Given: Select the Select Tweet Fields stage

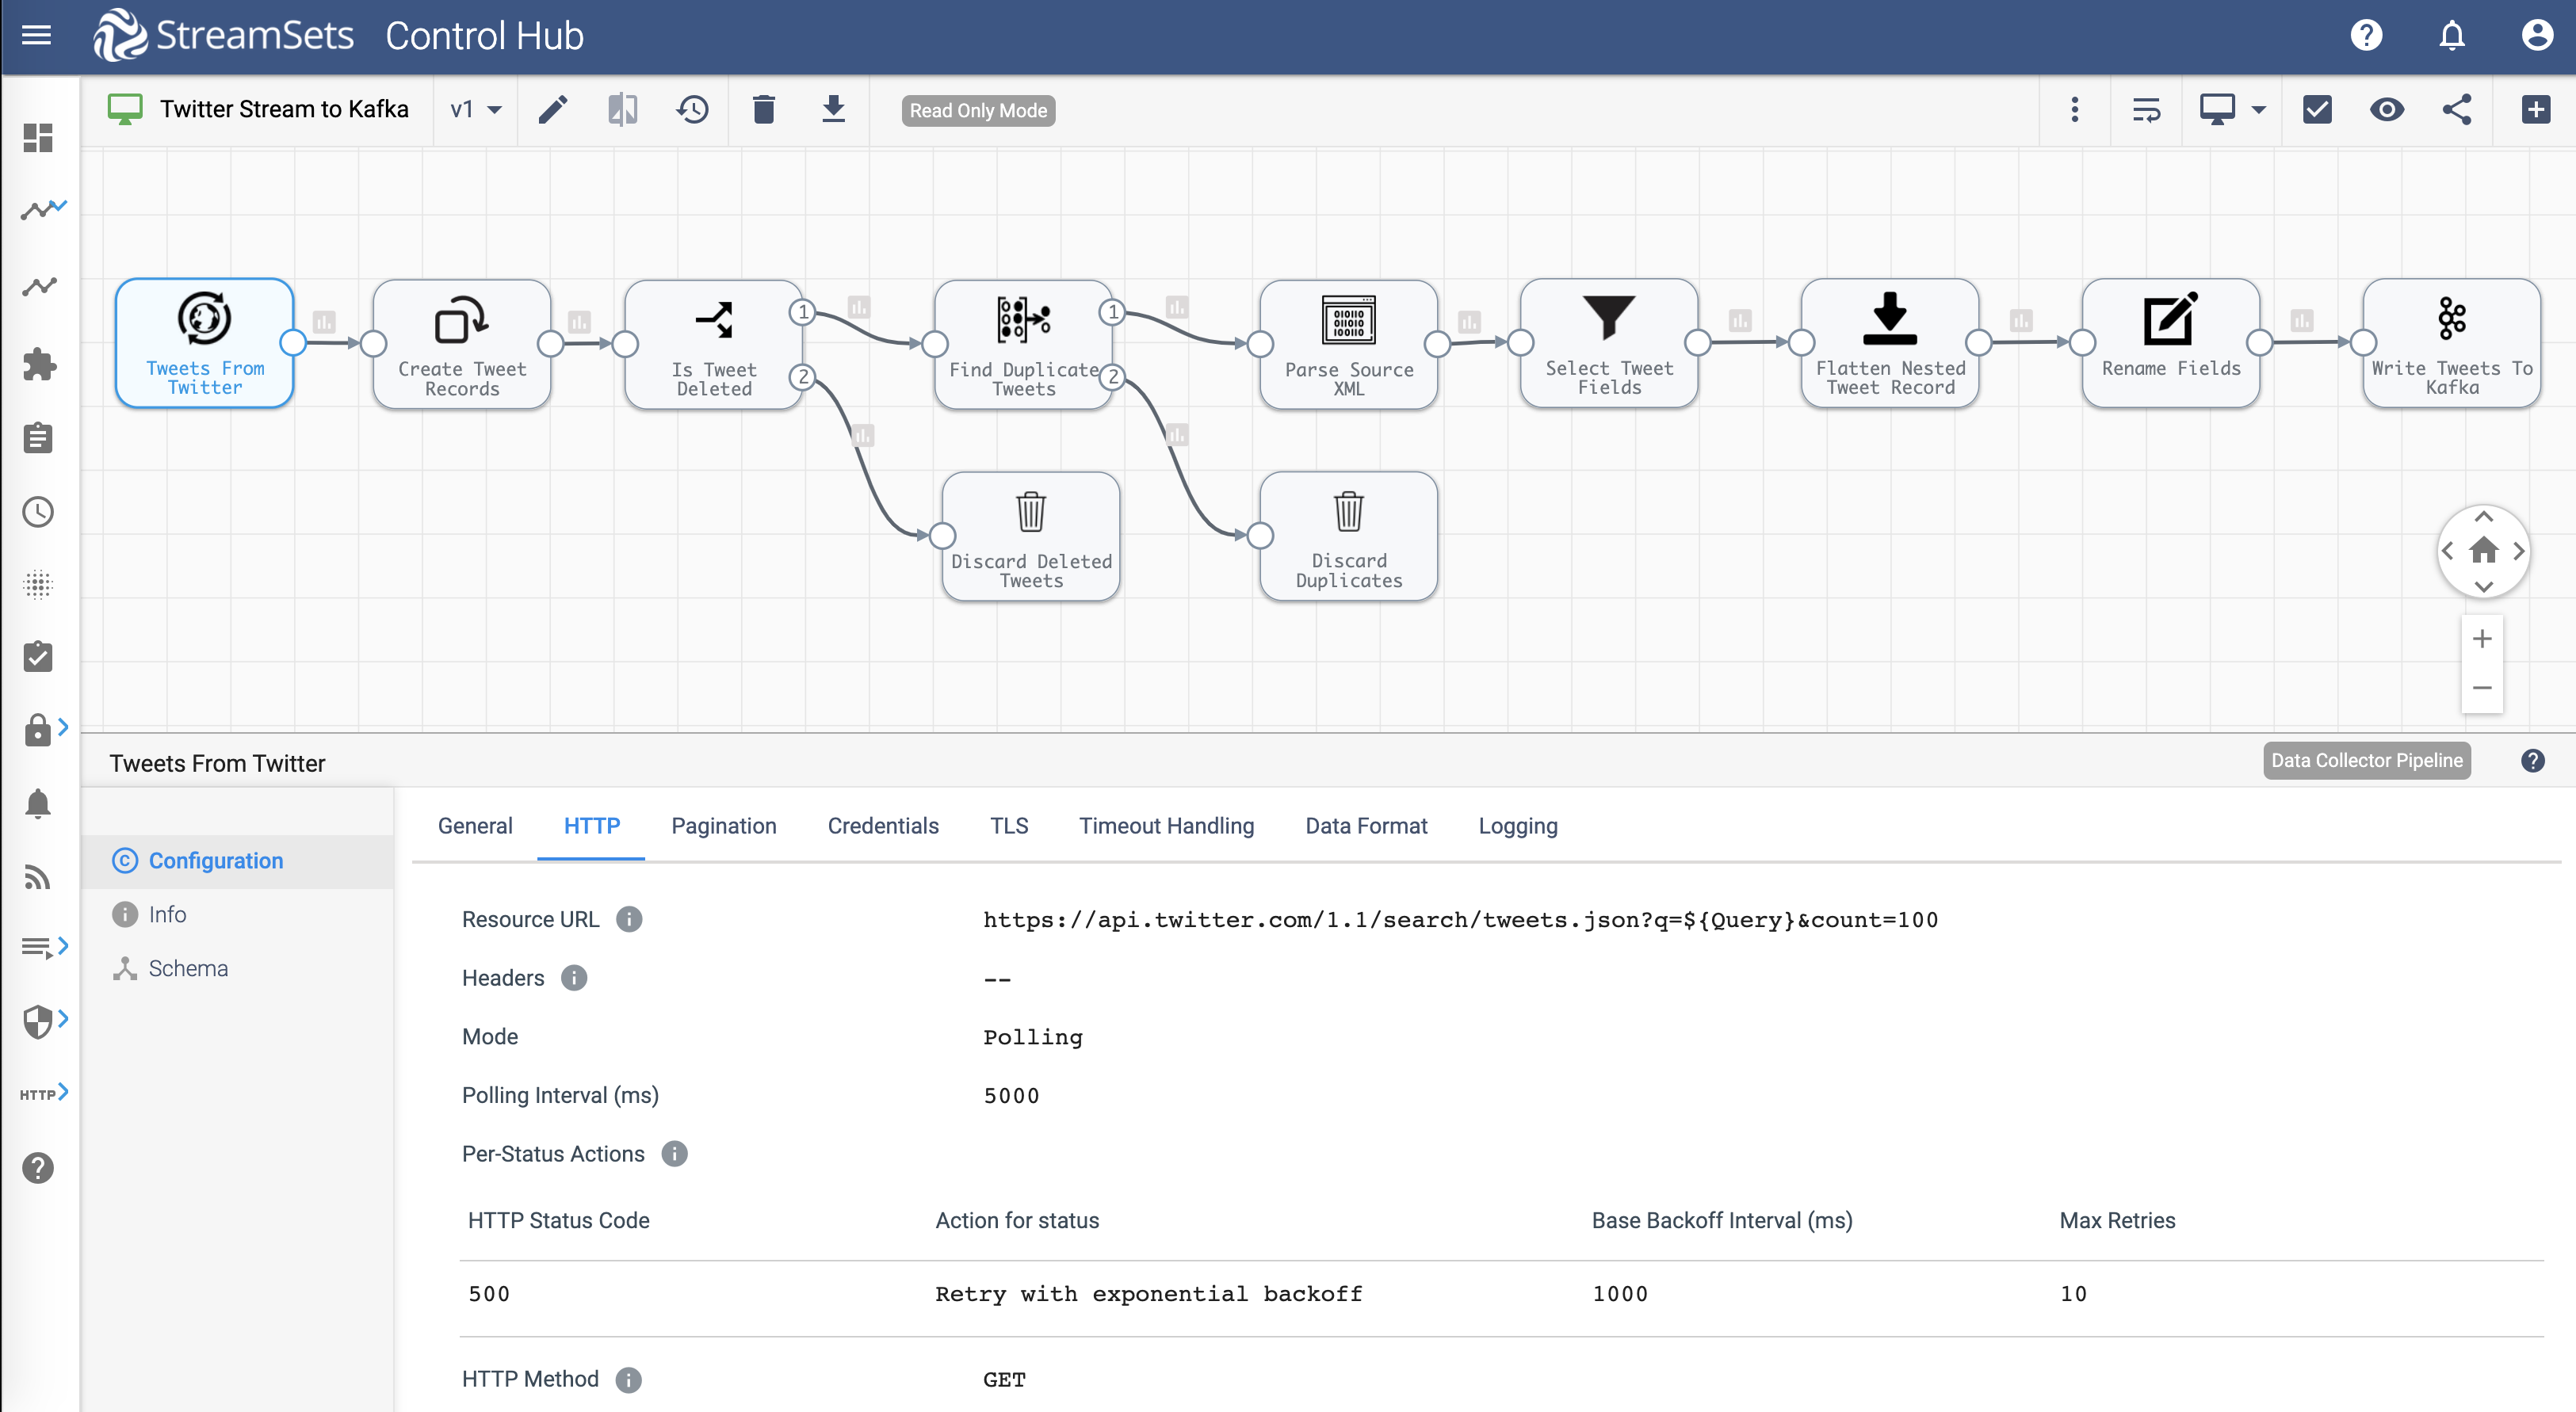Looking at the screenshot, I should click(1609, 343).
